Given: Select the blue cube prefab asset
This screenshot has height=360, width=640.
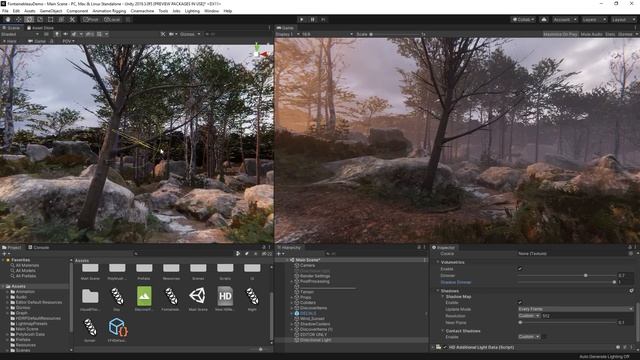Looking at the screenshot, I should 117,330.
